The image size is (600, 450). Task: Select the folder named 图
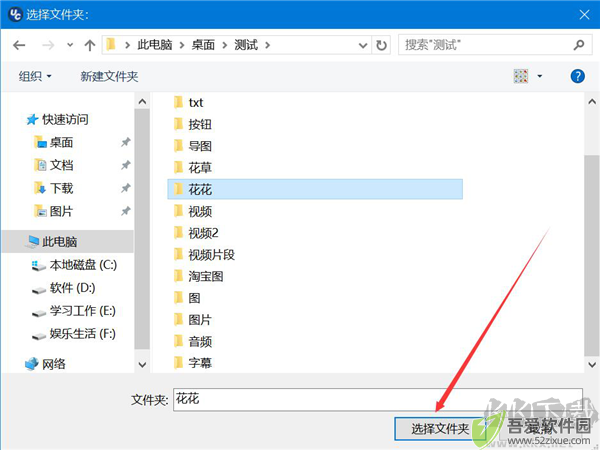click(187, 298)
